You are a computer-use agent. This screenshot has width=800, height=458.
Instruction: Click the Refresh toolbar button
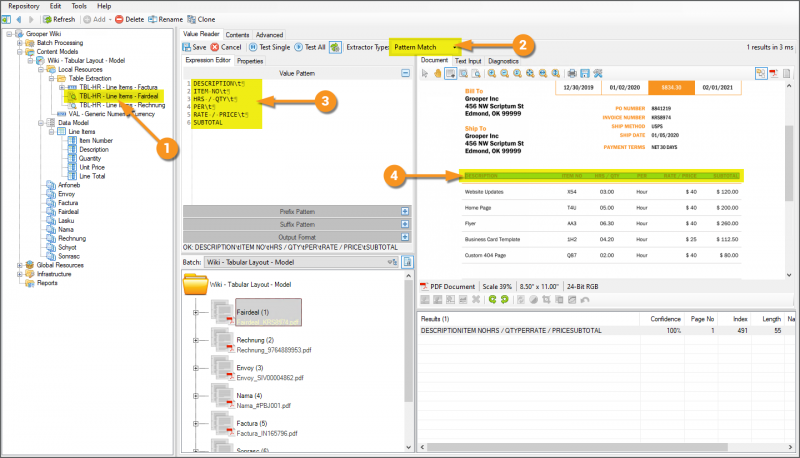59,19
